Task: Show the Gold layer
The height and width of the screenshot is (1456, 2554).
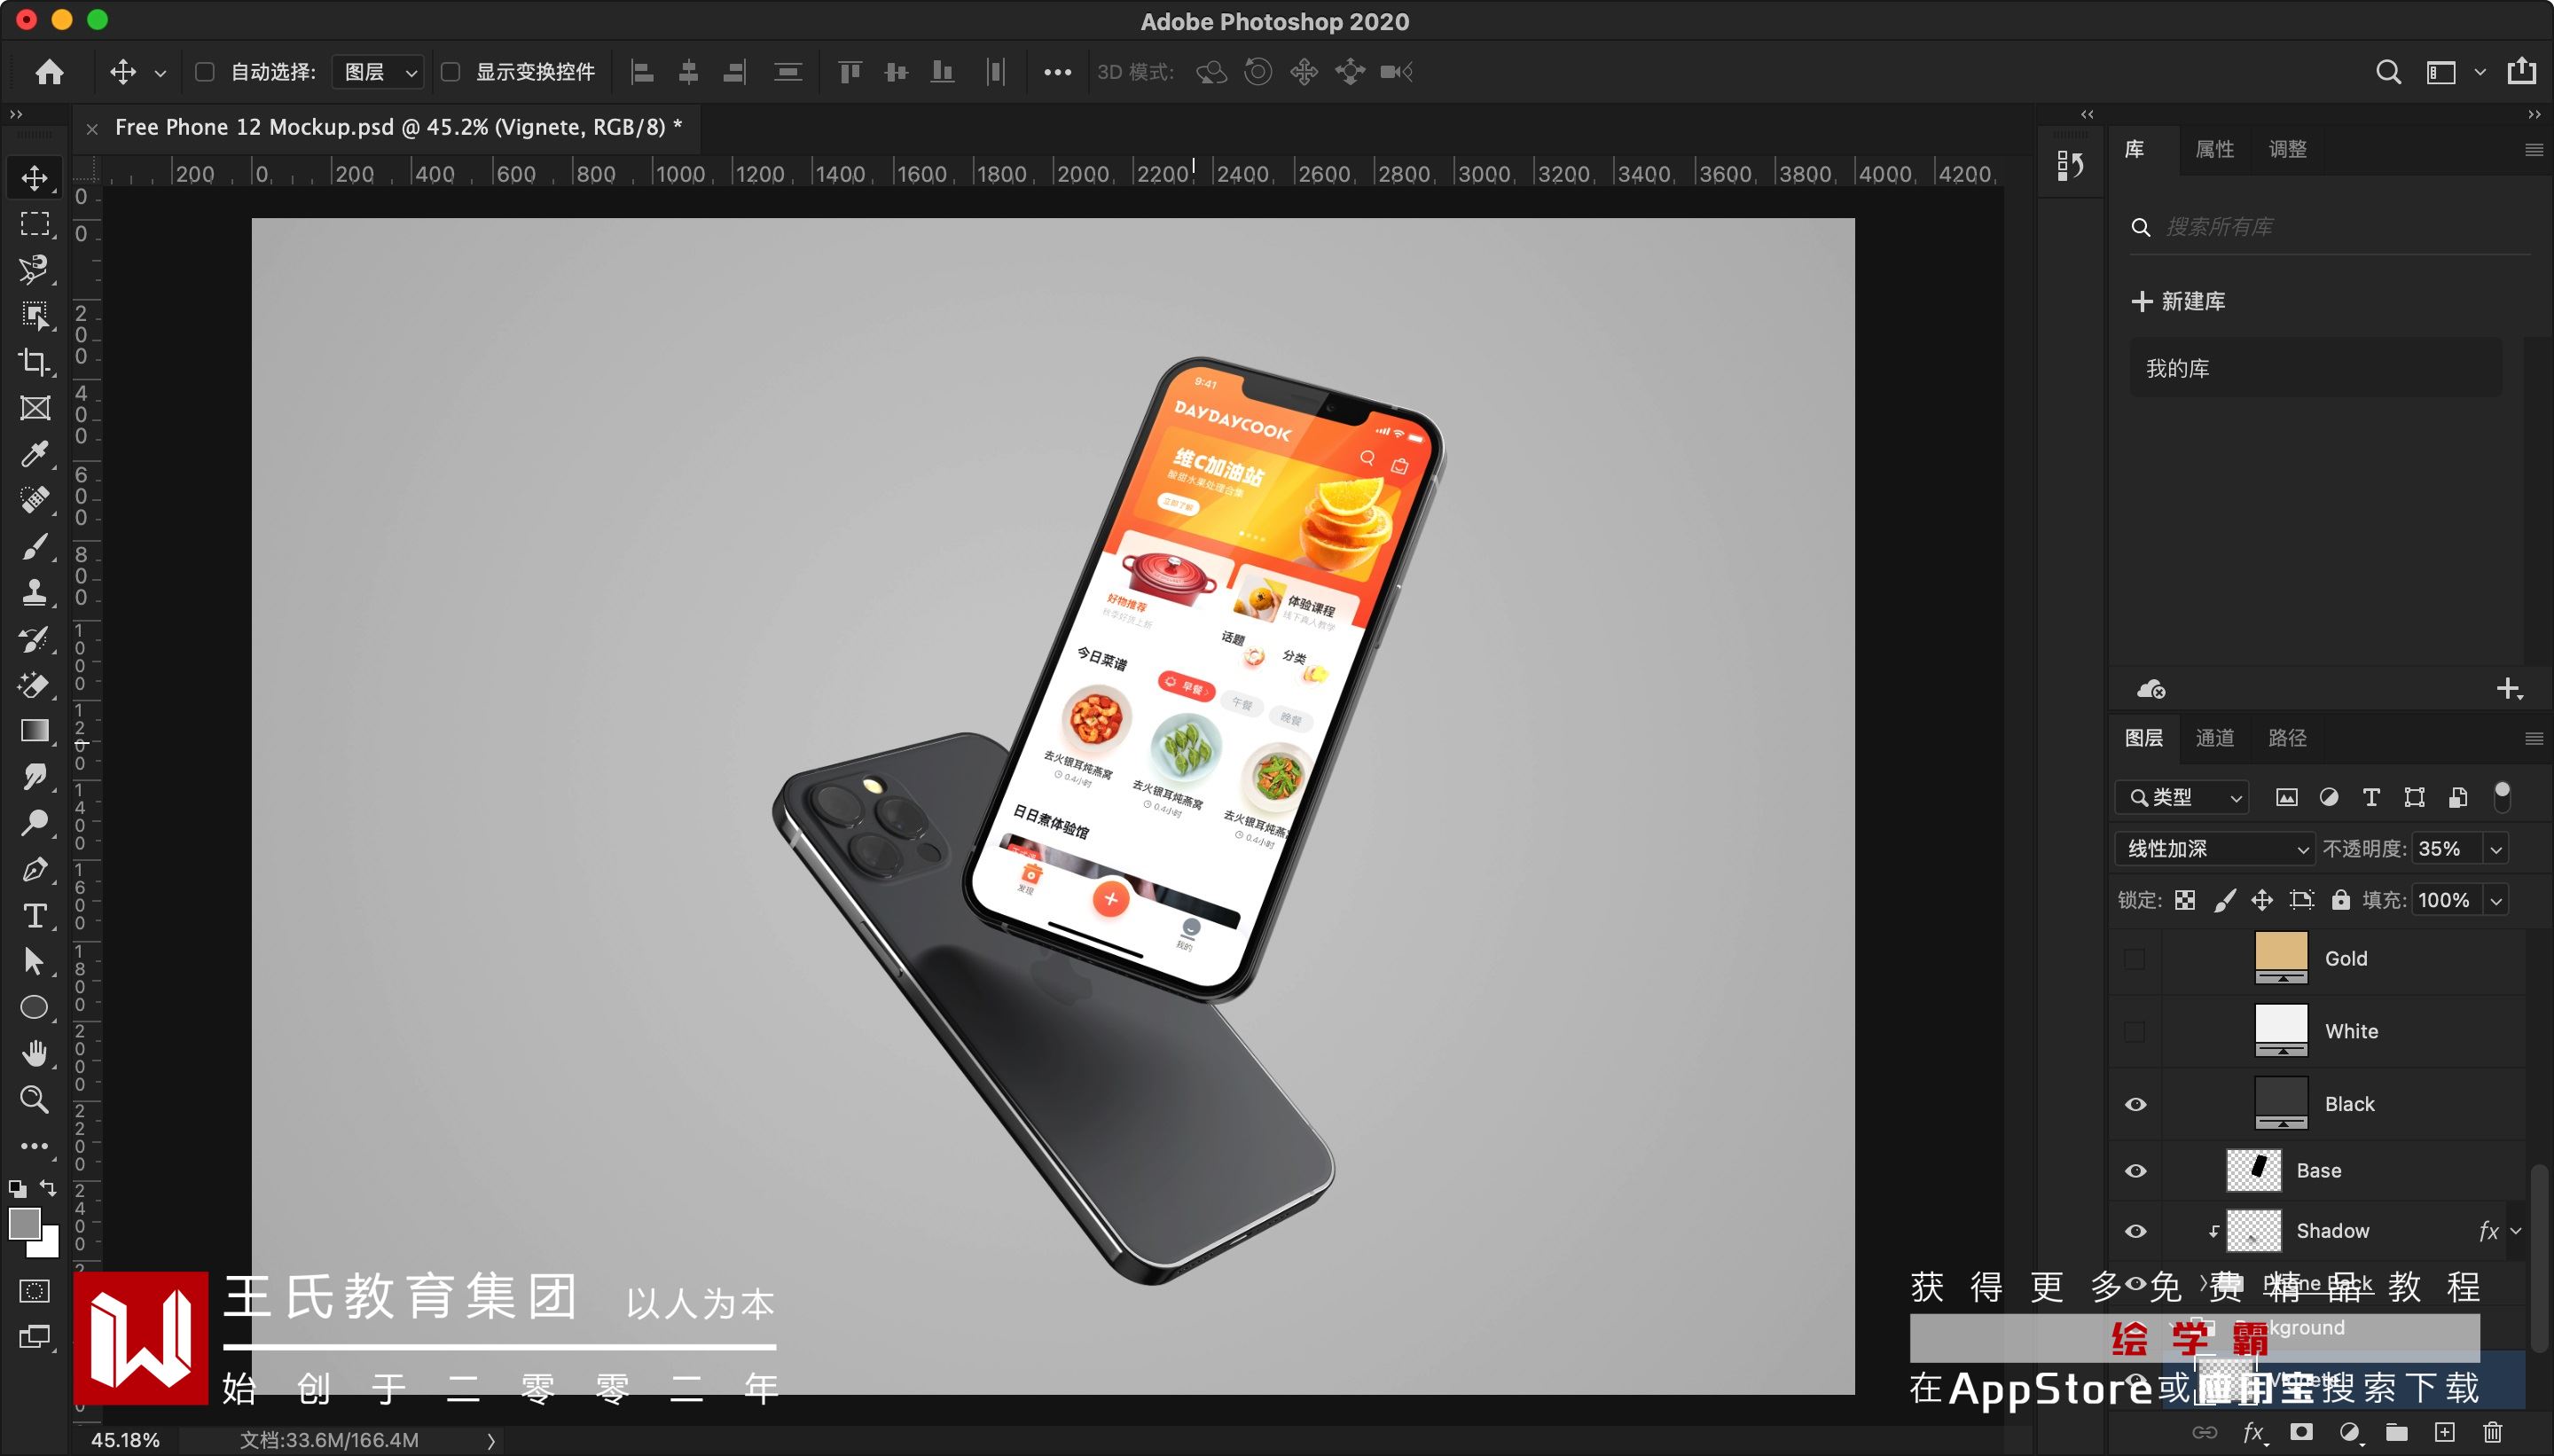Action: [2135, 958]
